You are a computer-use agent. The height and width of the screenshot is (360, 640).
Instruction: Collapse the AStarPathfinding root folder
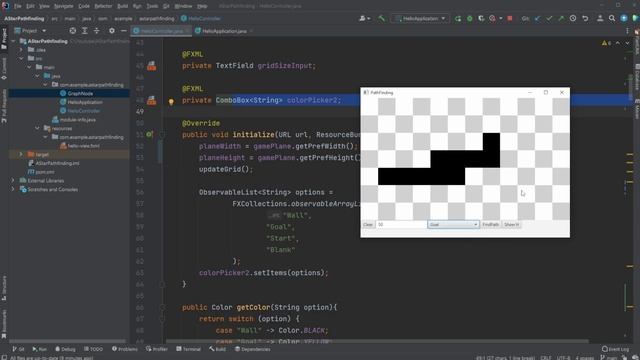coord(13,41)
